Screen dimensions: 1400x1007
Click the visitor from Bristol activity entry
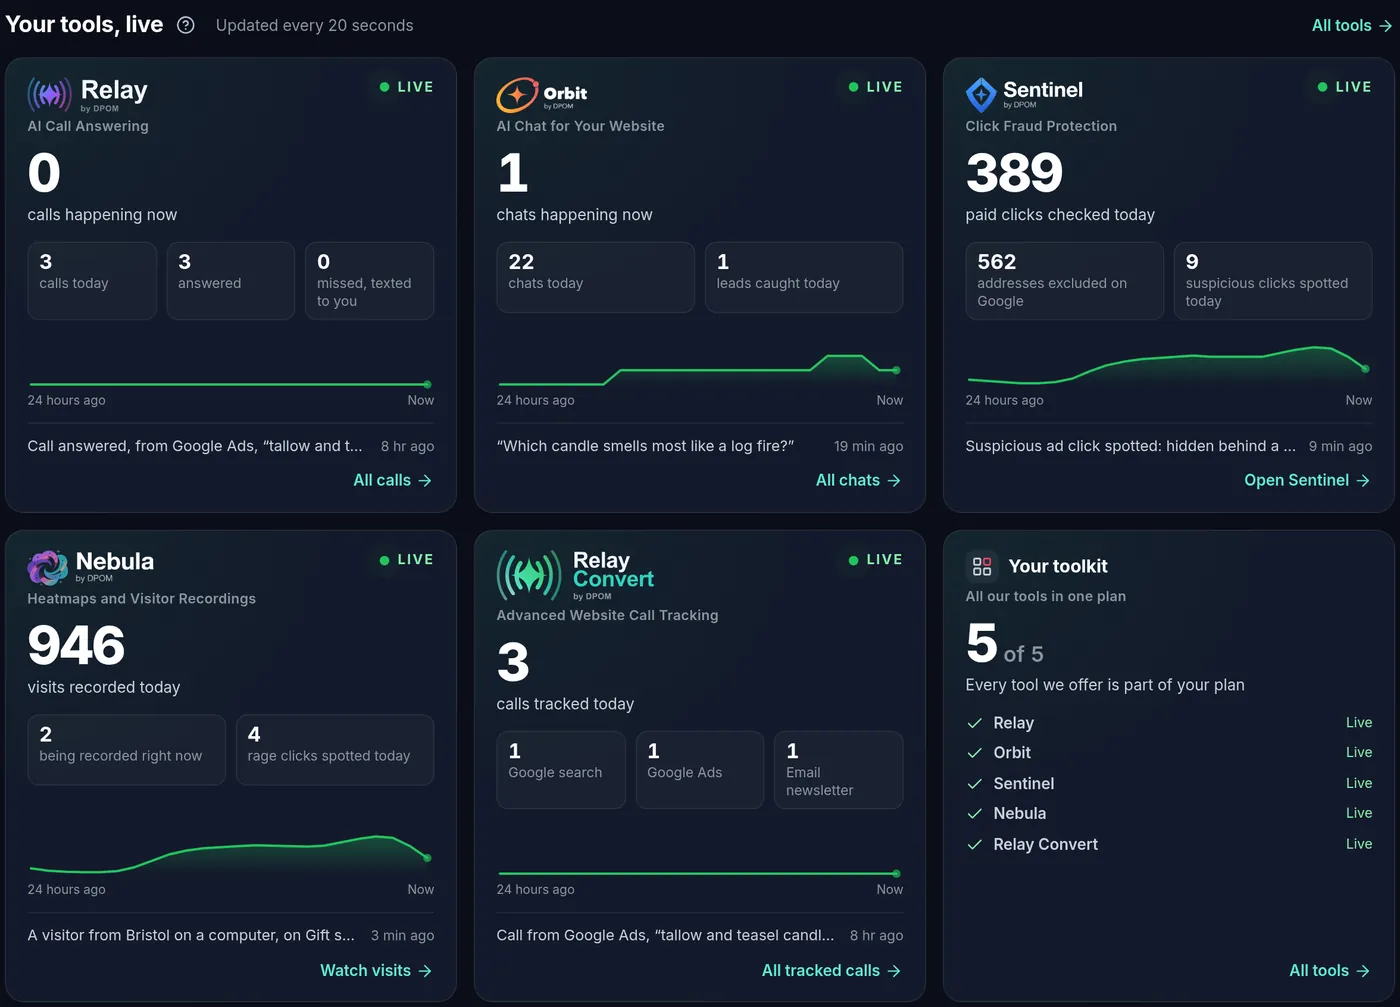coord(191,935)
